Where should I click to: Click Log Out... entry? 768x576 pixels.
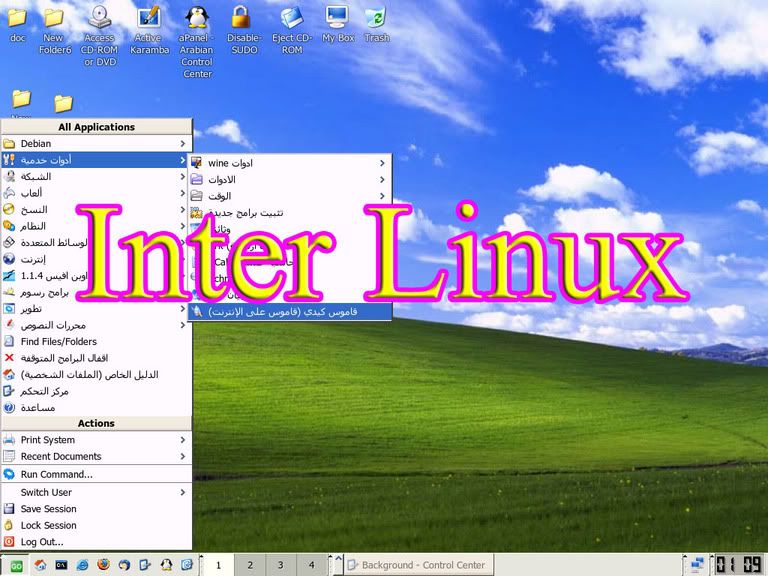96,542
